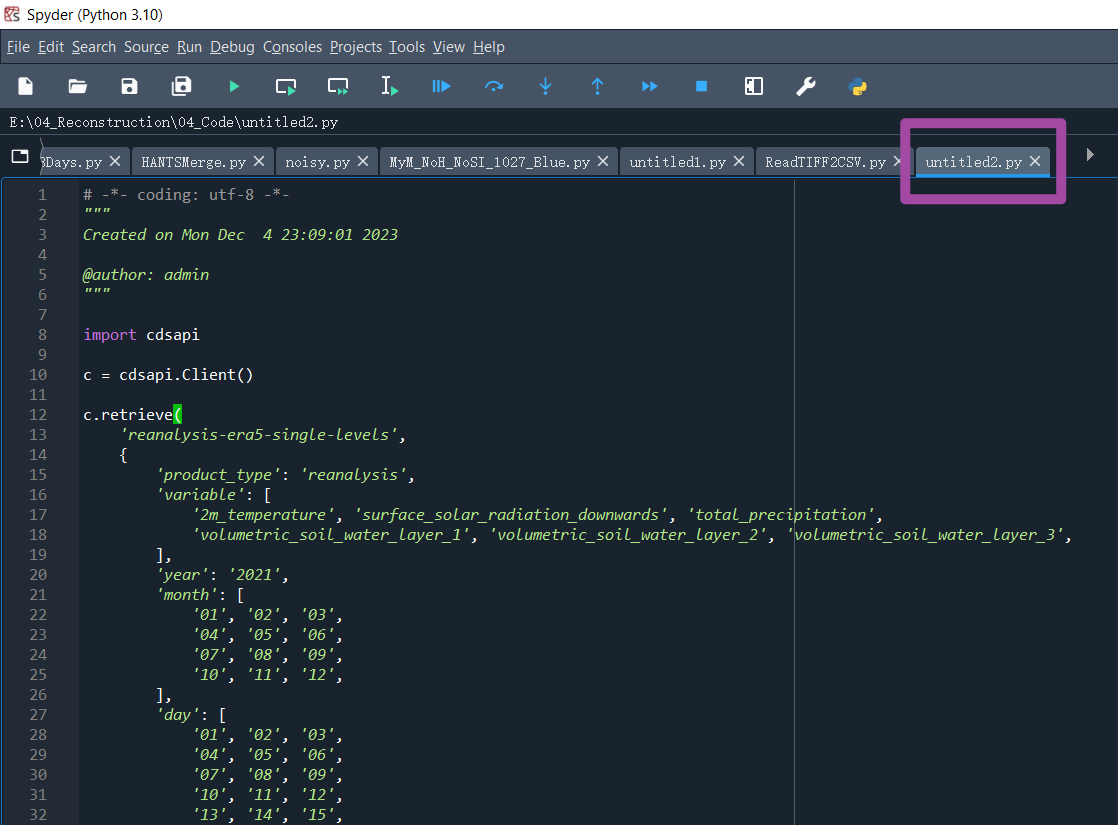
Task: Run current cell and advance to next
Action: (x=338, y=86)
